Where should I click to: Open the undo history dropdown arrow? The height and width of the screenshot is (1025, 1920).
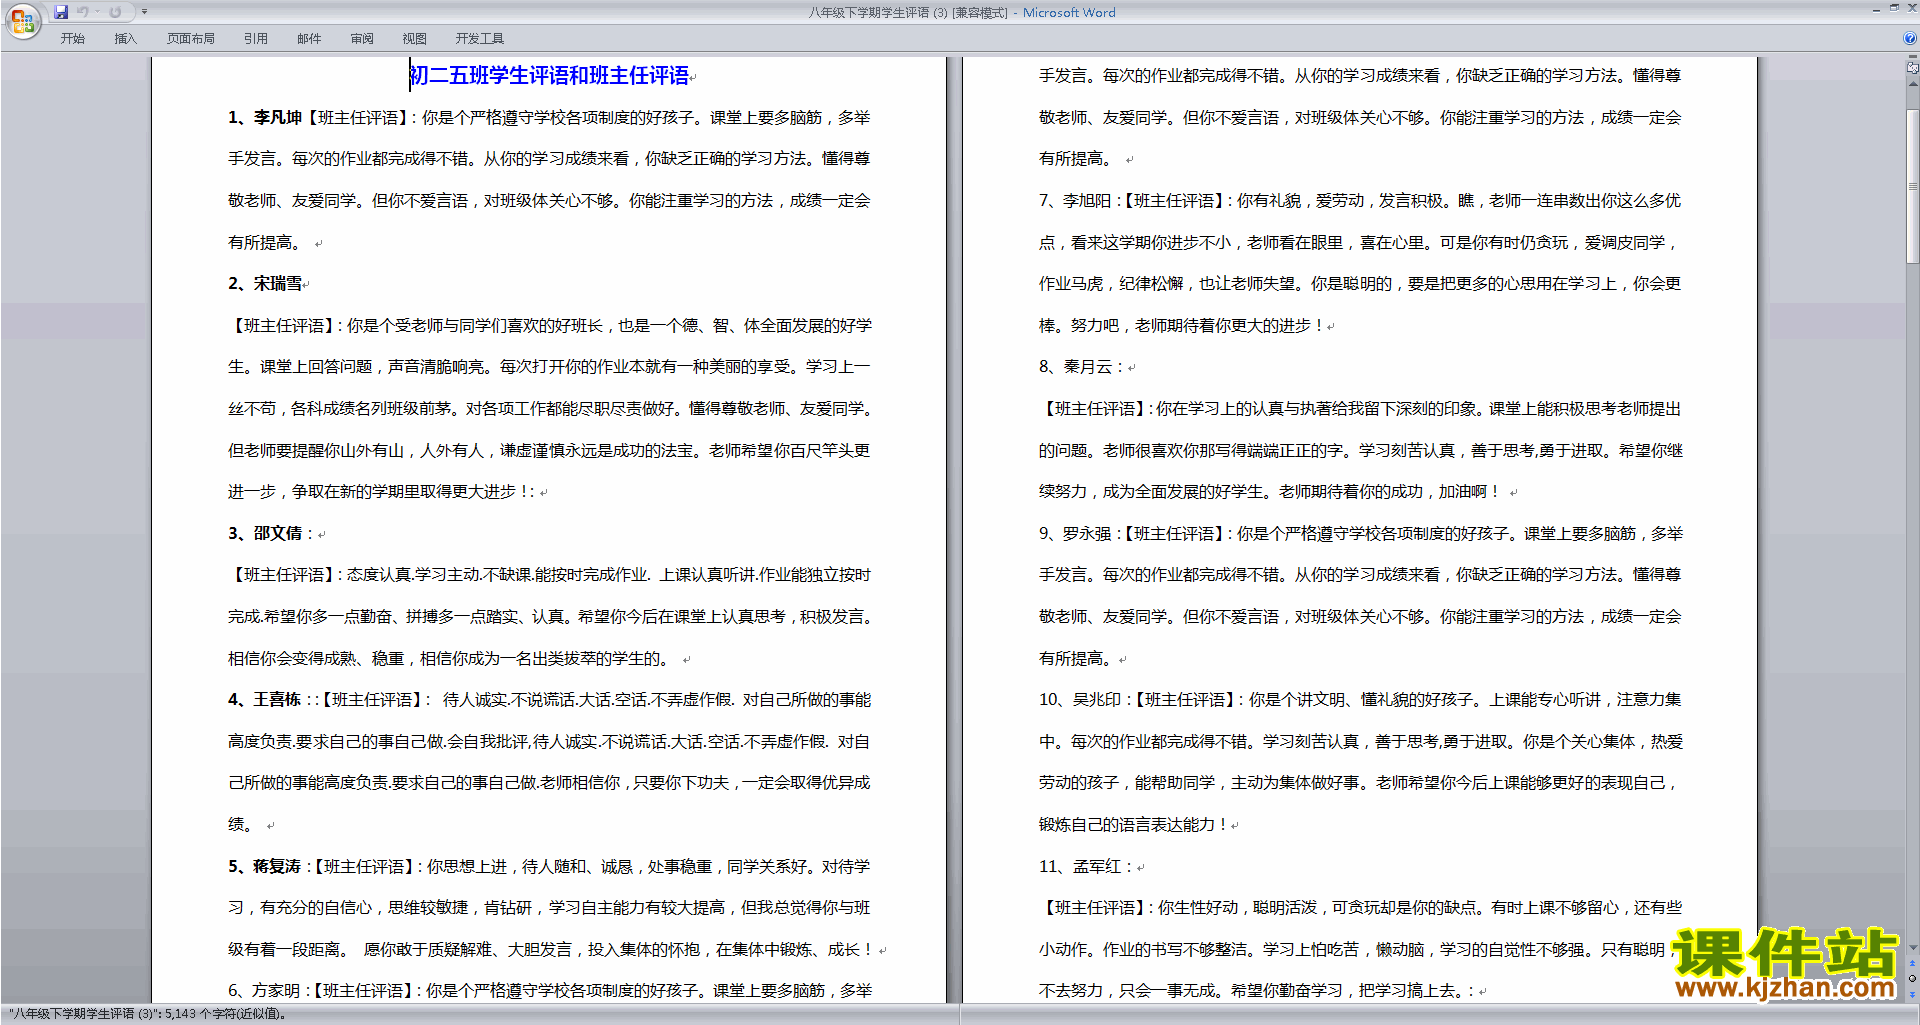point(97,12)
